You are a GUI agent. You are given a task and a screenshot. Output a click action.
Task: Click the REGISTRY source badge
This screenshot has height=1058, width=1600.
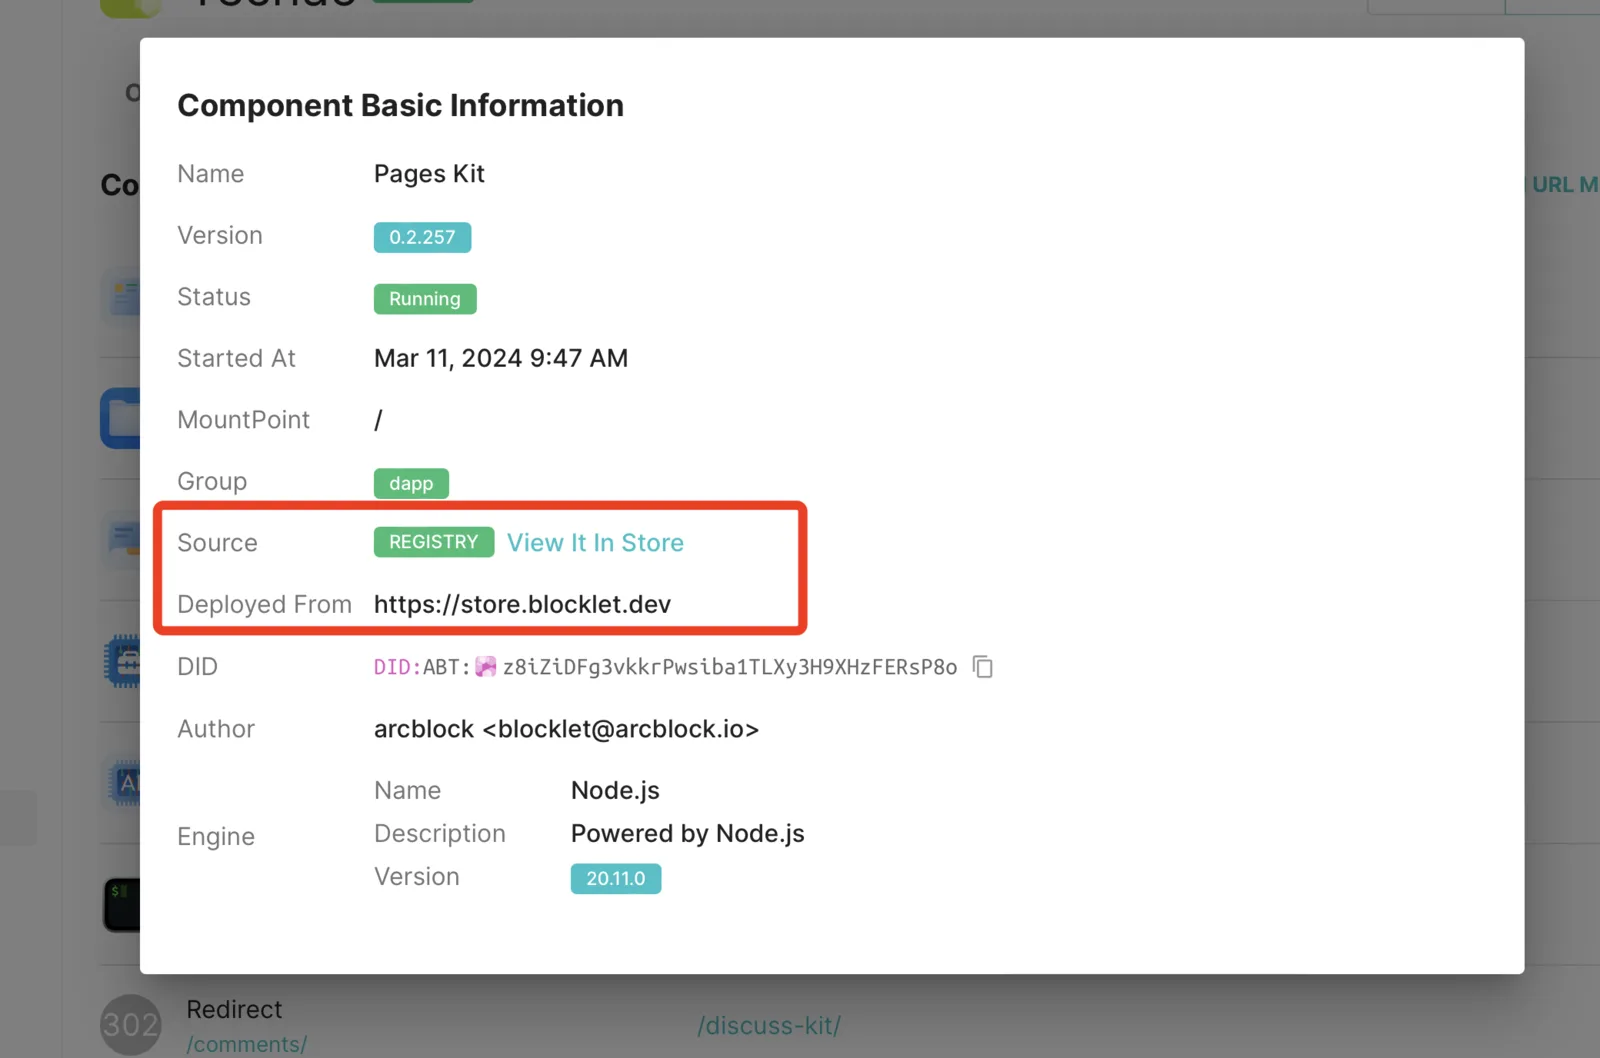coord(434,542)
